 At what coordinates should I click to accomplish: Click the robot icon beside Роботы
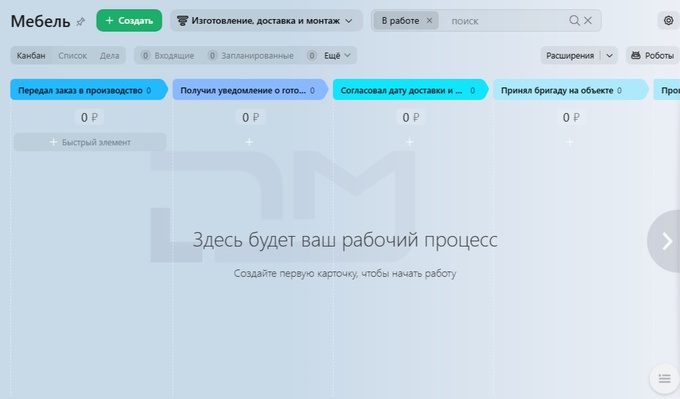click(636, 56)
